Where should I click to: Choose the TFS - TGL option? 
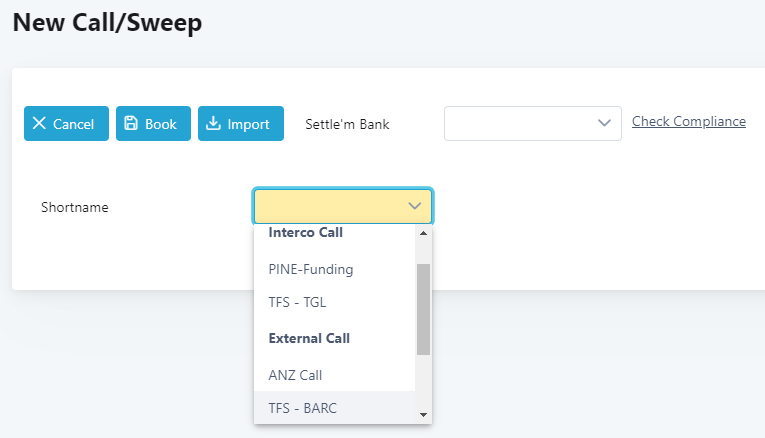click(x=298, y=302)
